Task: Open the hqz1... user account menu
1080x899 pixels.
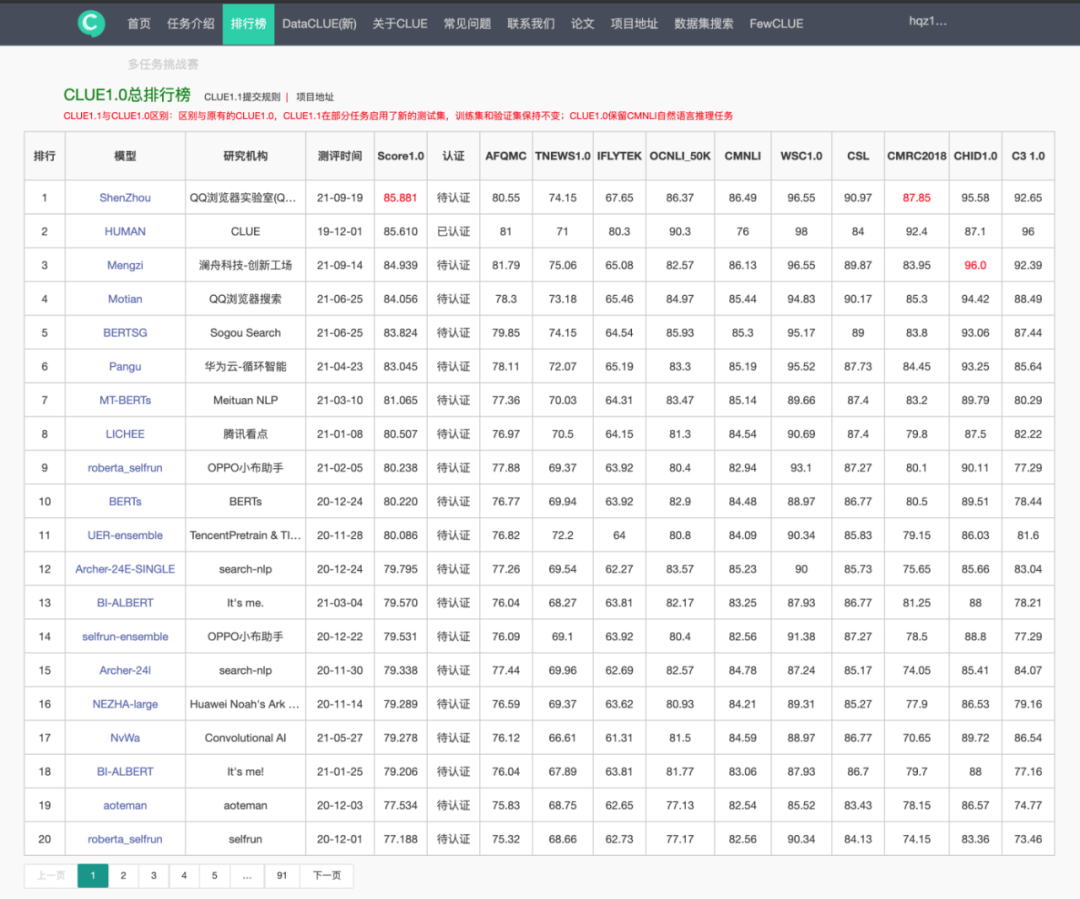Action: (928, 21)
